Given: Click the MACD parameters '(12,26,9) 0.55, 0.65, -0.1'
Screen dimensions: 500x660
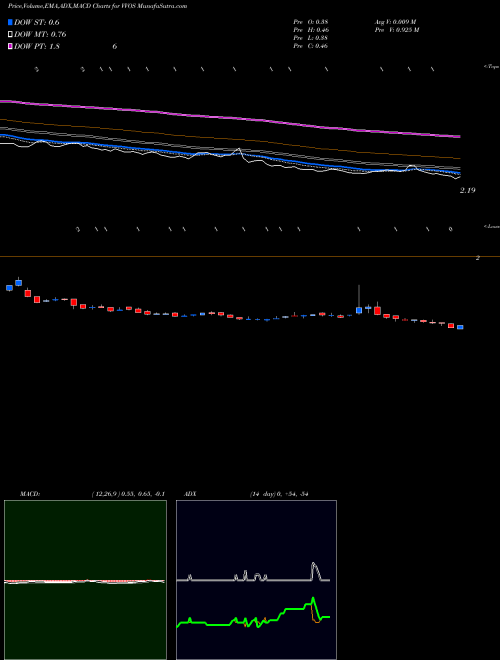Looking at the screenshot, I should tap(128, 494).
